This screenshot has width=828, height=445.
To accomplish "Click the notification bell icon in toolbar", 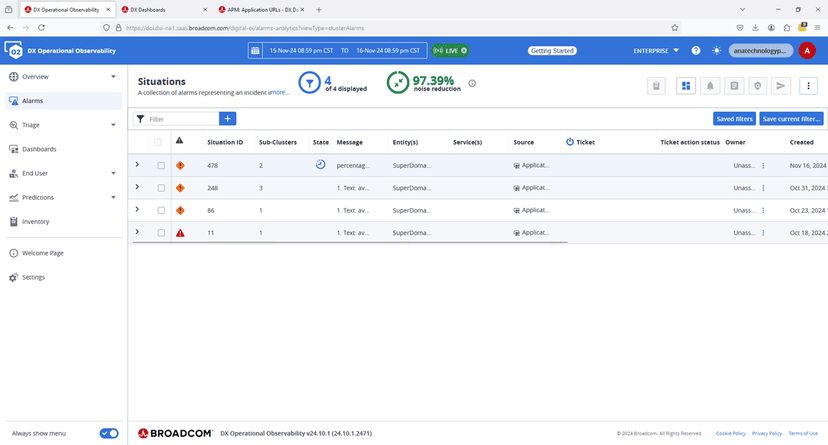I will [711, 86].
